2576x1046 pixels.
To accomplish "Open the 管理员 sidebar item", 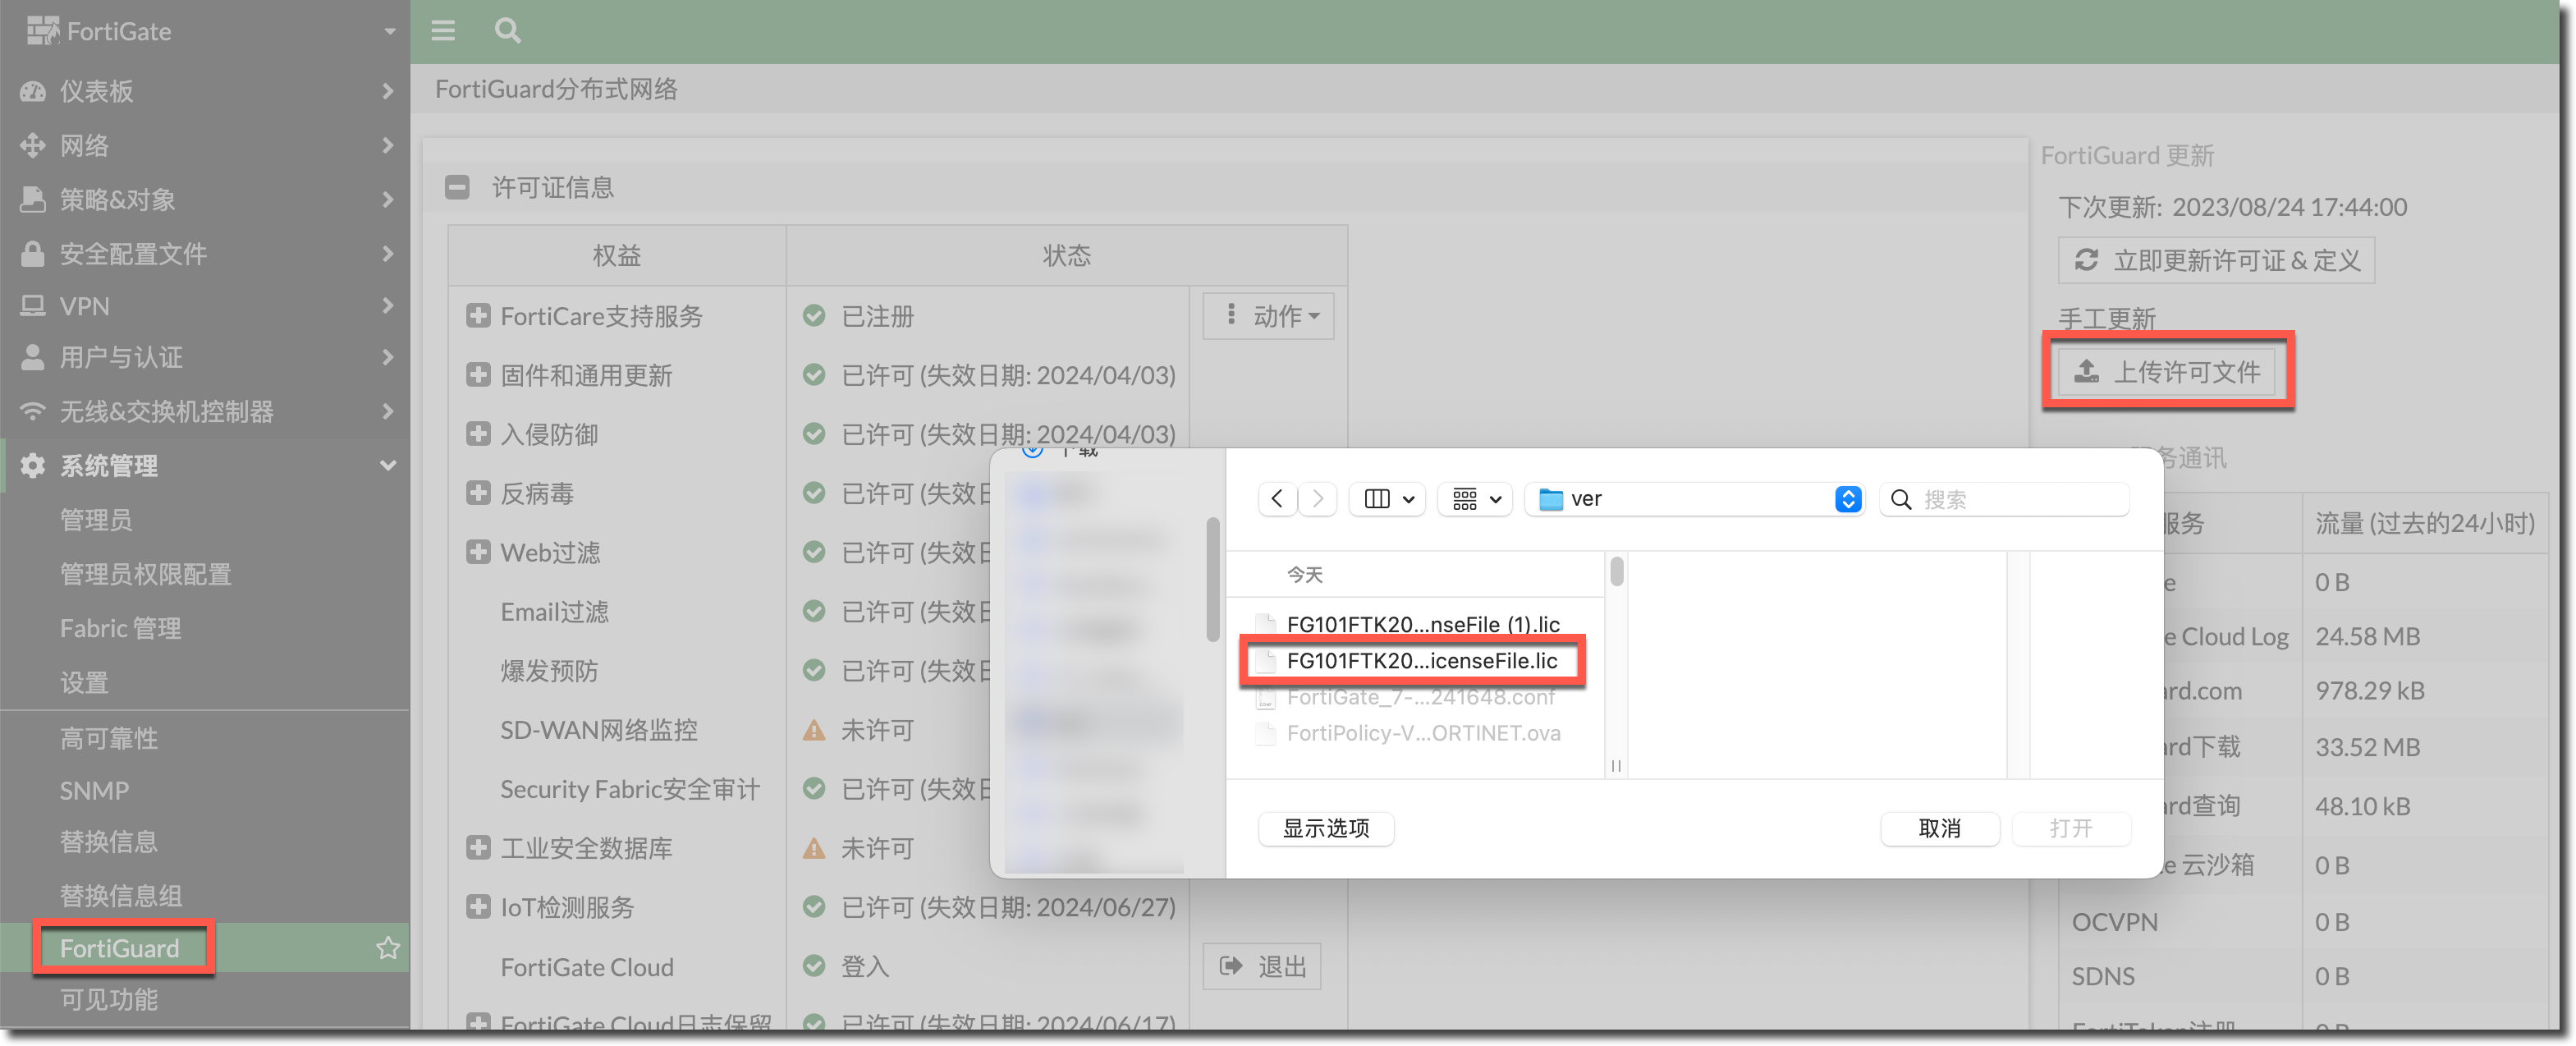I will pyautogui.click(x=96, y=520).
